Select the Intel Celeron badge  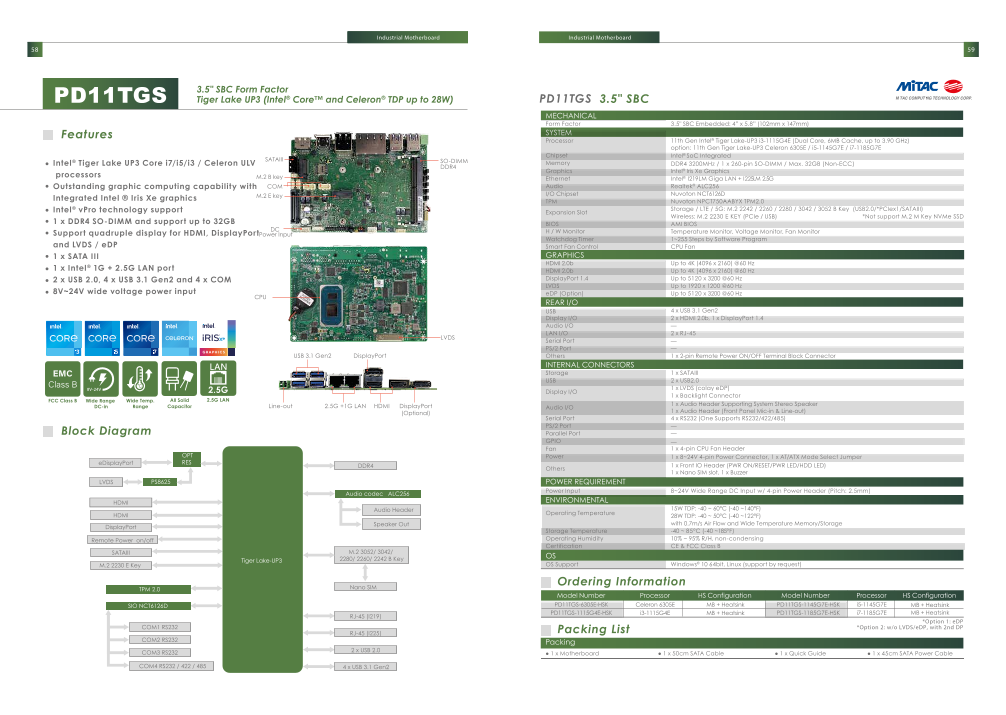179,339
